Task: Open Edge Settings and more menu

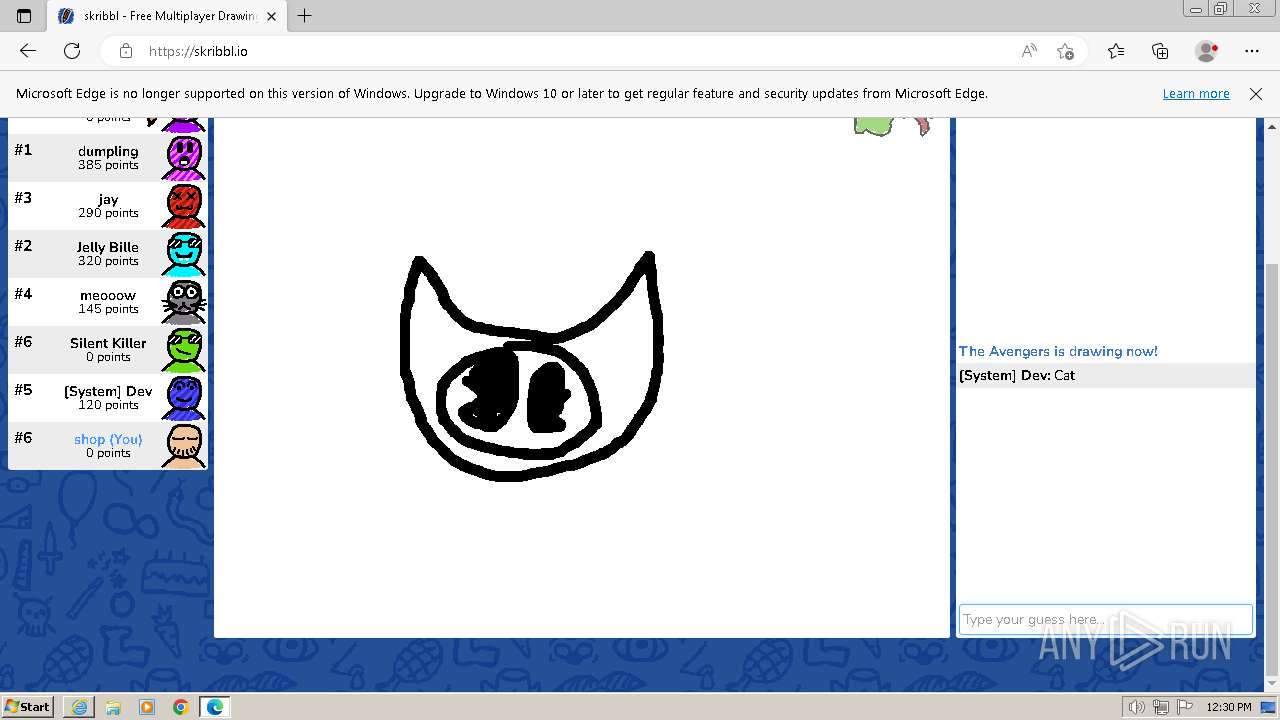Action: click(x=1252, y=51)
